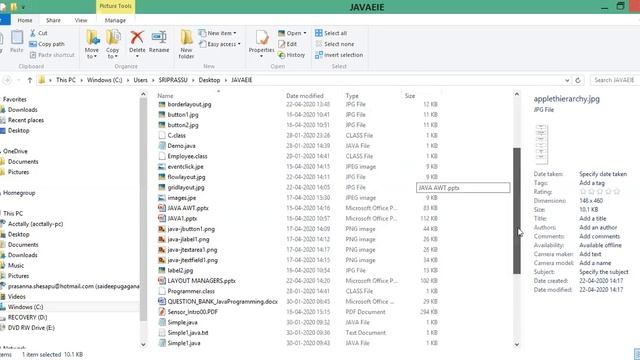
Task: Click Copy path in Clipboard group
Action: click(47, 44)
